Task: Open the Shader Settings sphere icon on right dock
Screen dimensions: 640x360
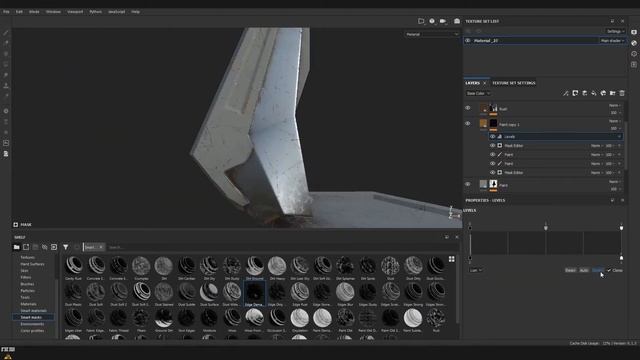Action: [x=634, y=43]
